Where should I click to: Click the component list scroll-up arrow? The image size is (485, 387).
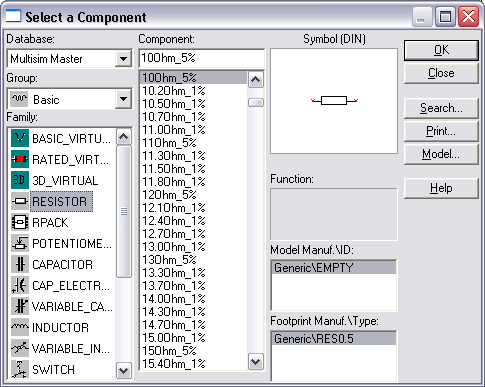(x=256, y=79)
